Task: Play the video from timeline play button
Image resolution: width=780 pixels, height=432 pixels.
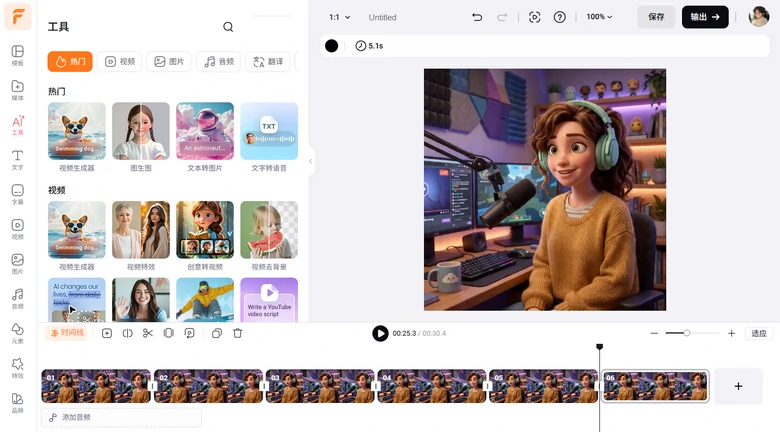Action: (380, 333)
